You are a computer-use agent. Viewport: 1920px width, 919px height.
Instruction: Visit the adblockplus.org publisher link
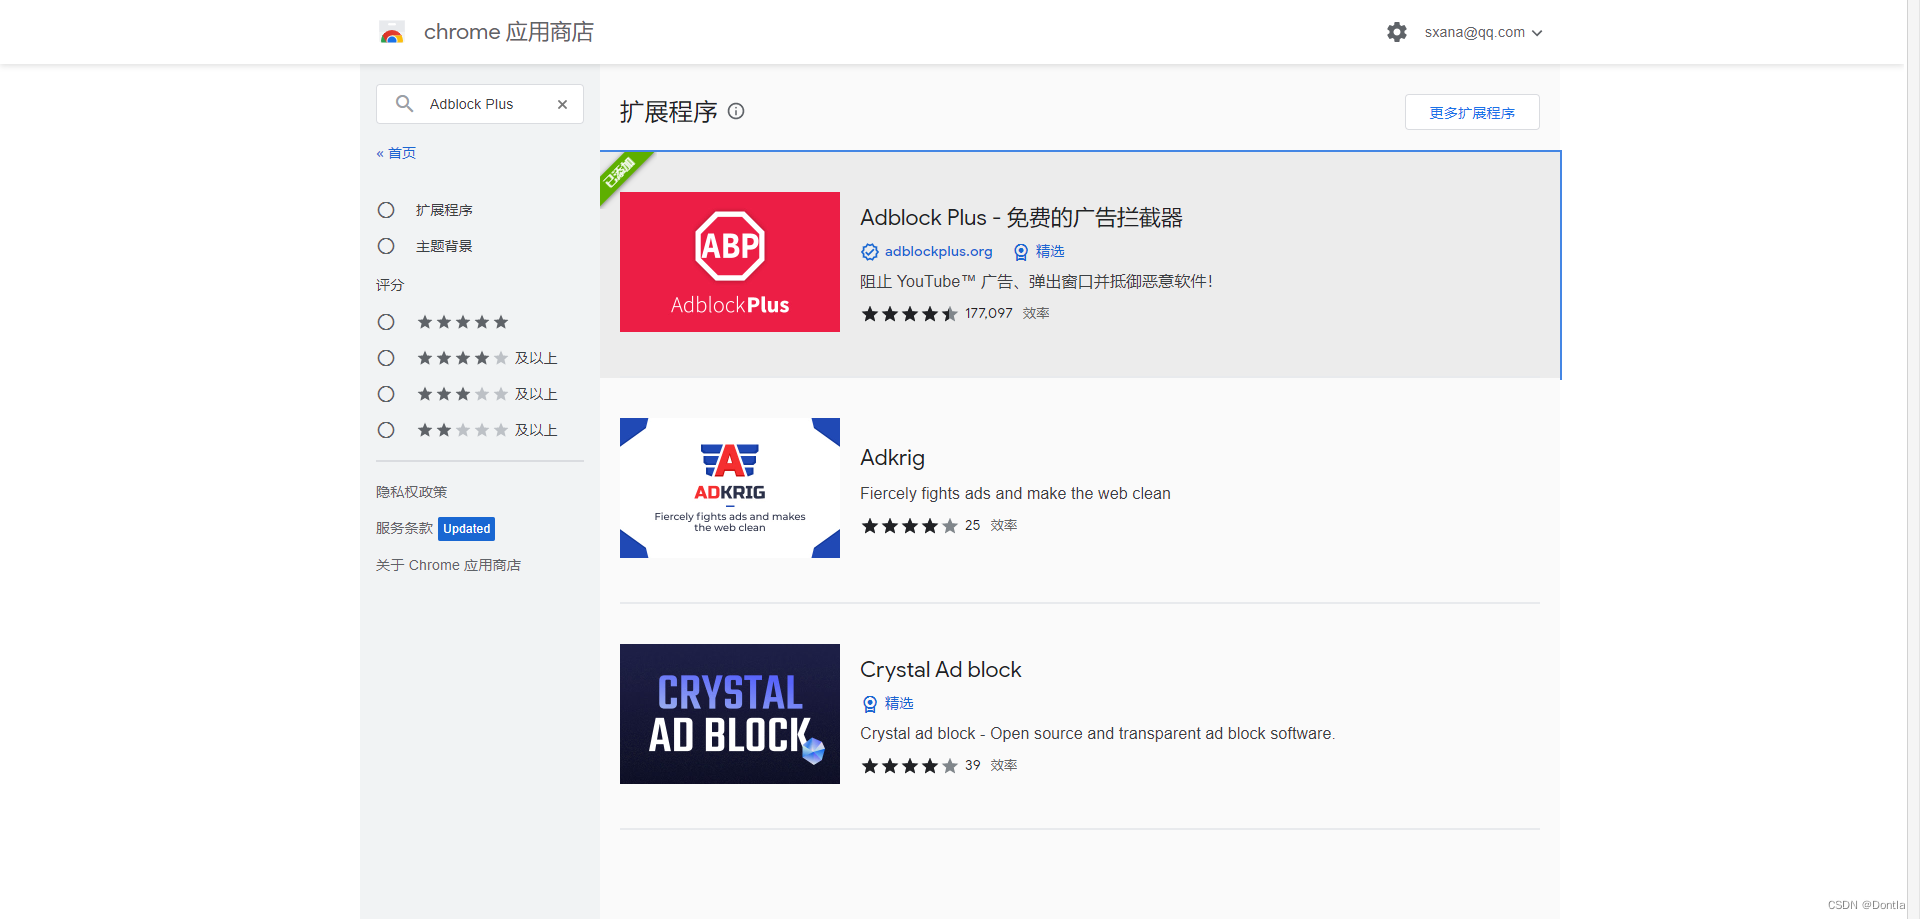pyautogui.click(x=938, y=251)
